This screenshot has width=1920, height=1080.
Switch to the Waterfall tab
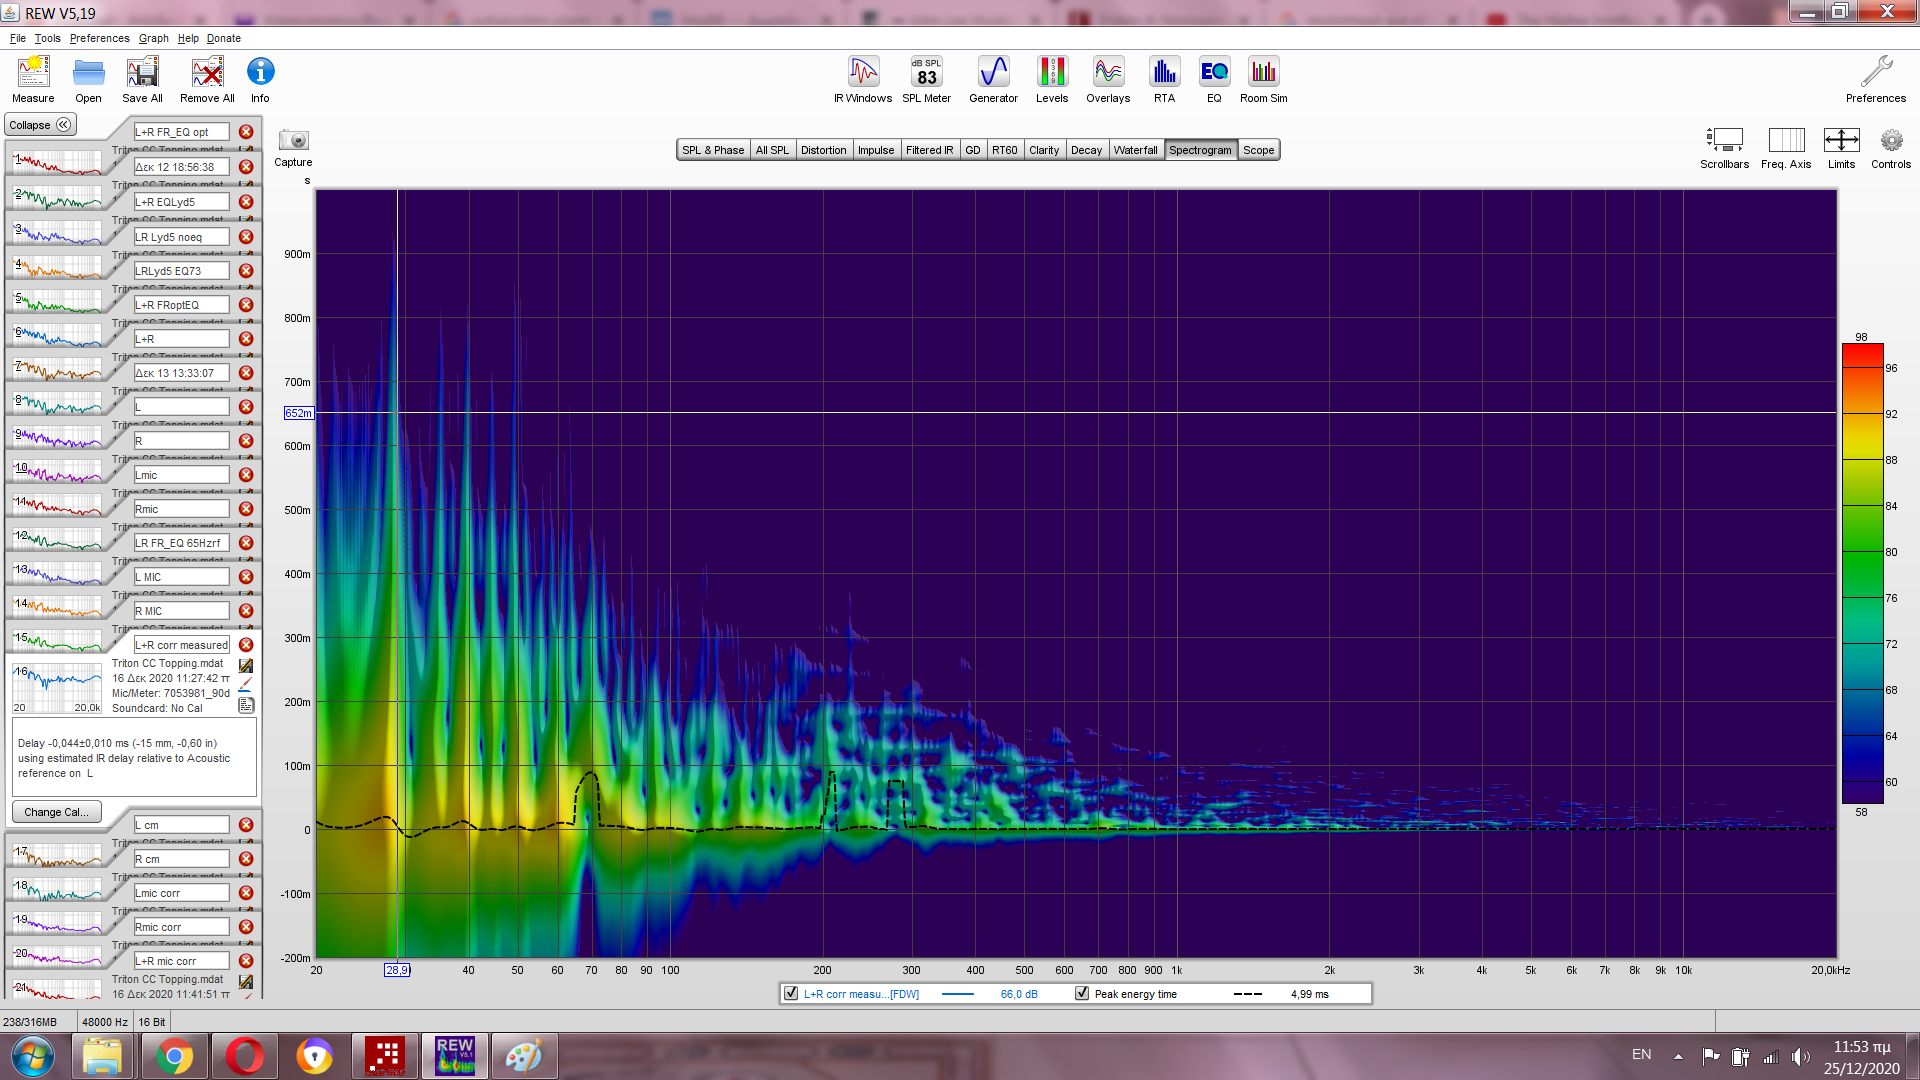[1135, 150]
